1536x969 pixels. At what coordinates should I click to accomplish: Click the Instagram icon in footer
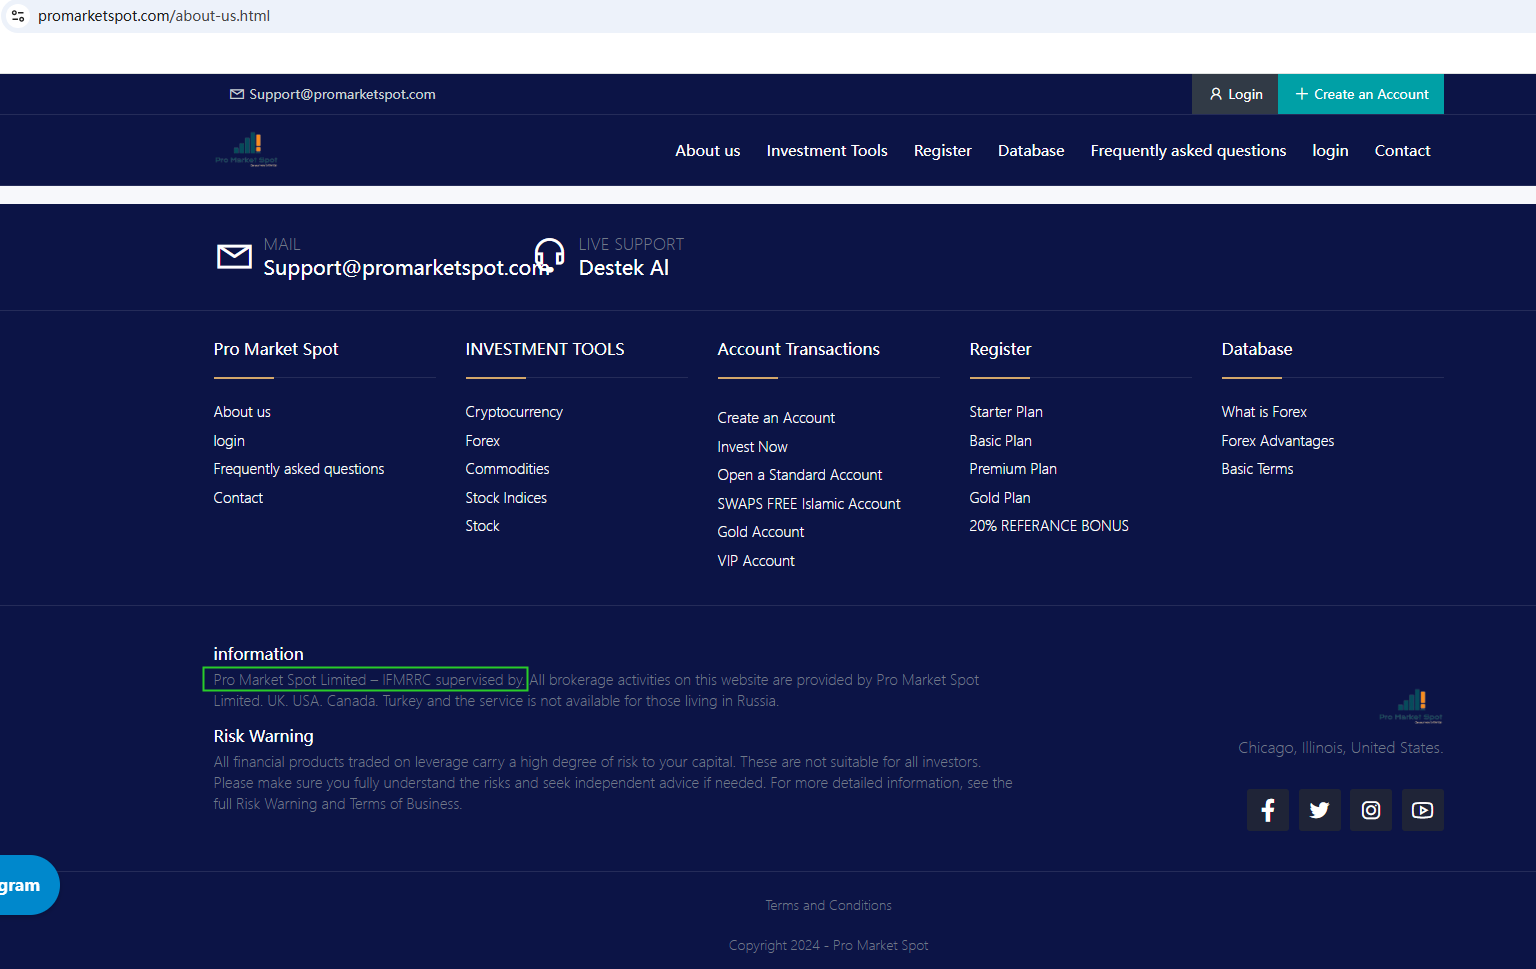coord(1371,810)
